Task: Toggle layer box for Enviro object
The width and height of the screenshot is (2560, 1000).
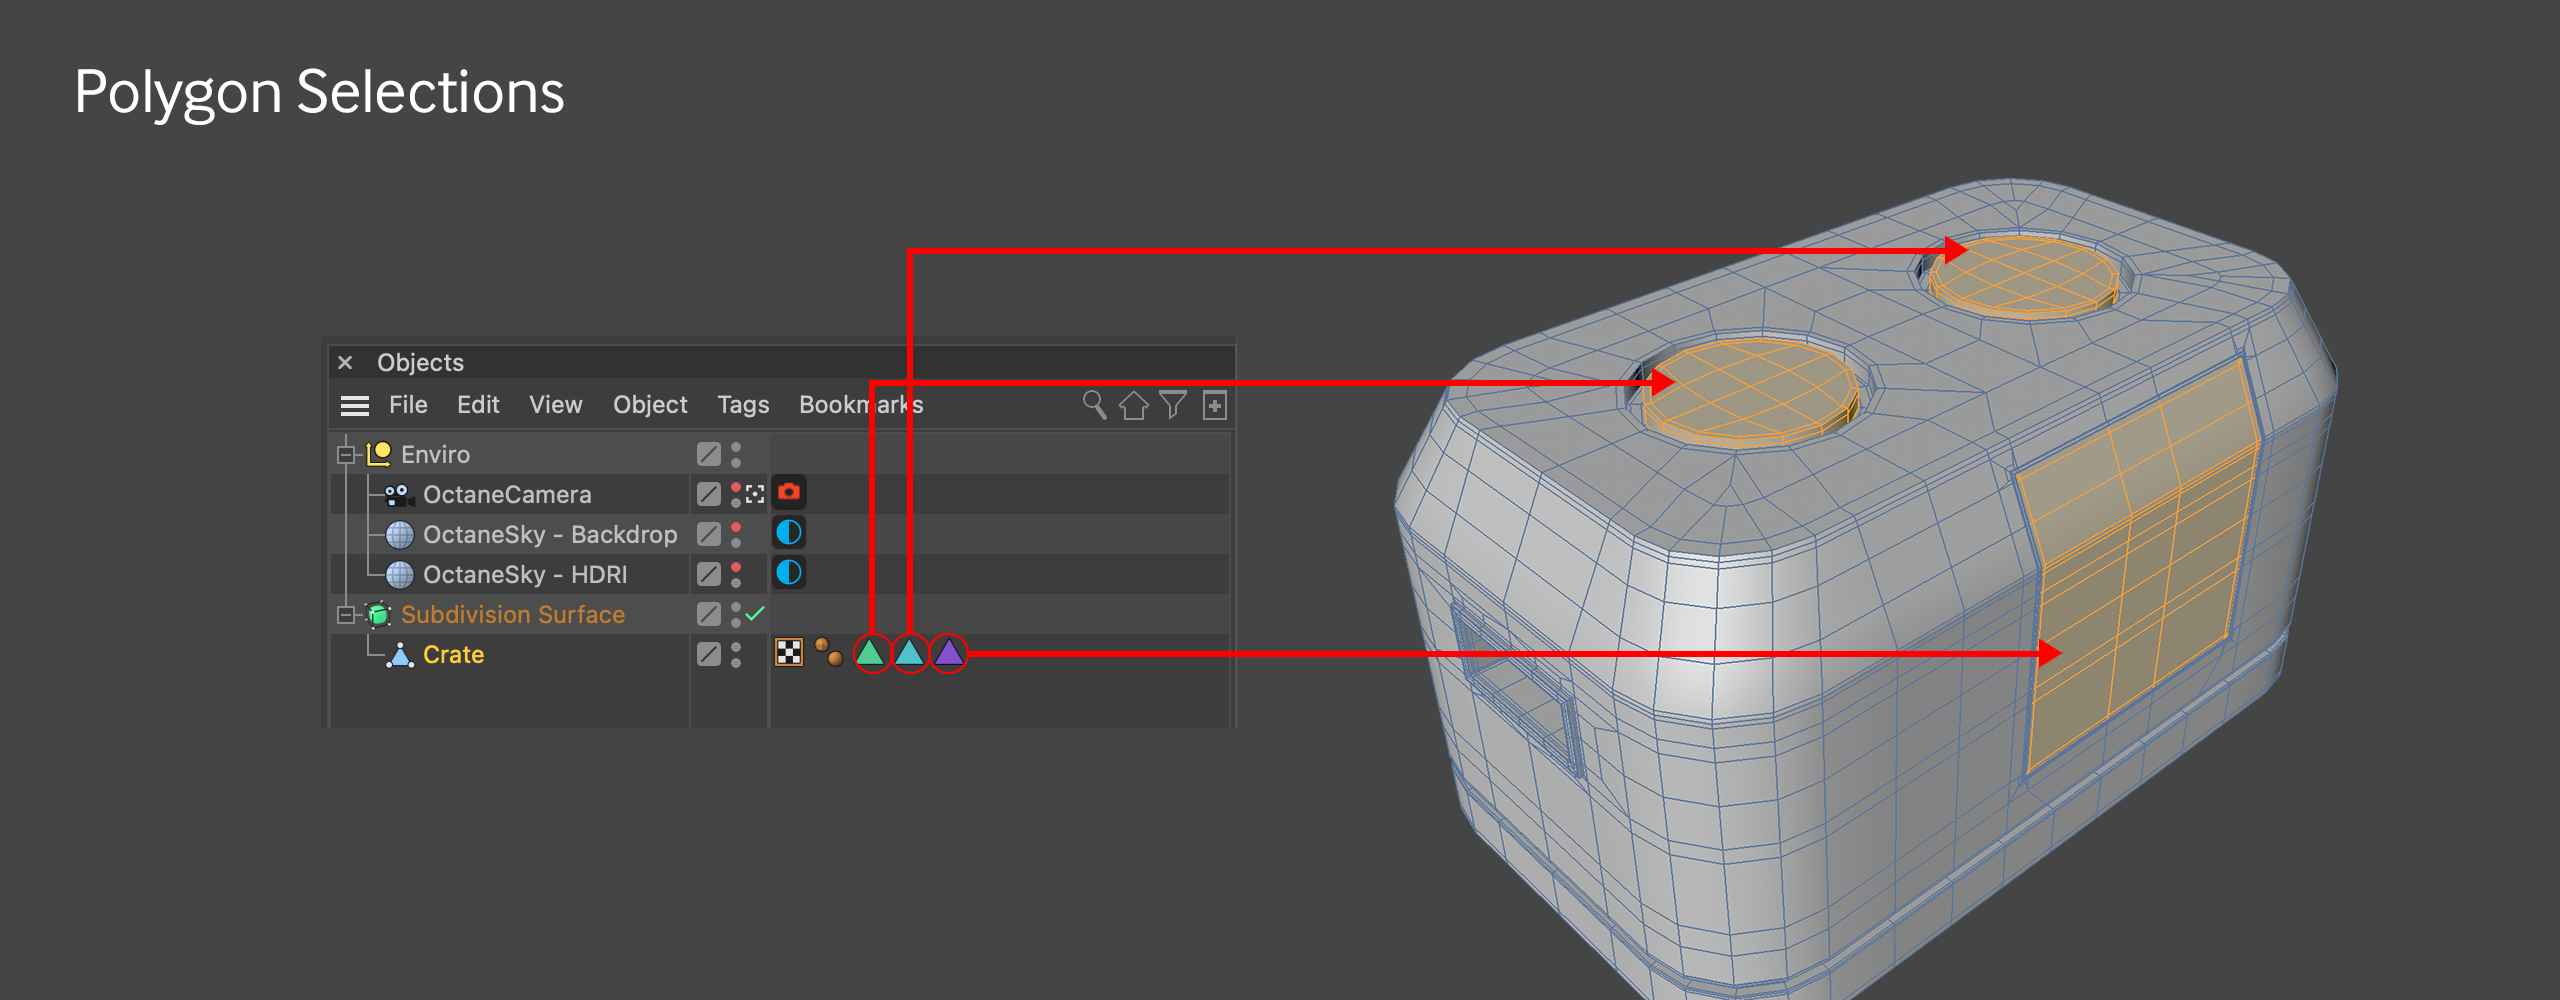Action: click(708, 454)
